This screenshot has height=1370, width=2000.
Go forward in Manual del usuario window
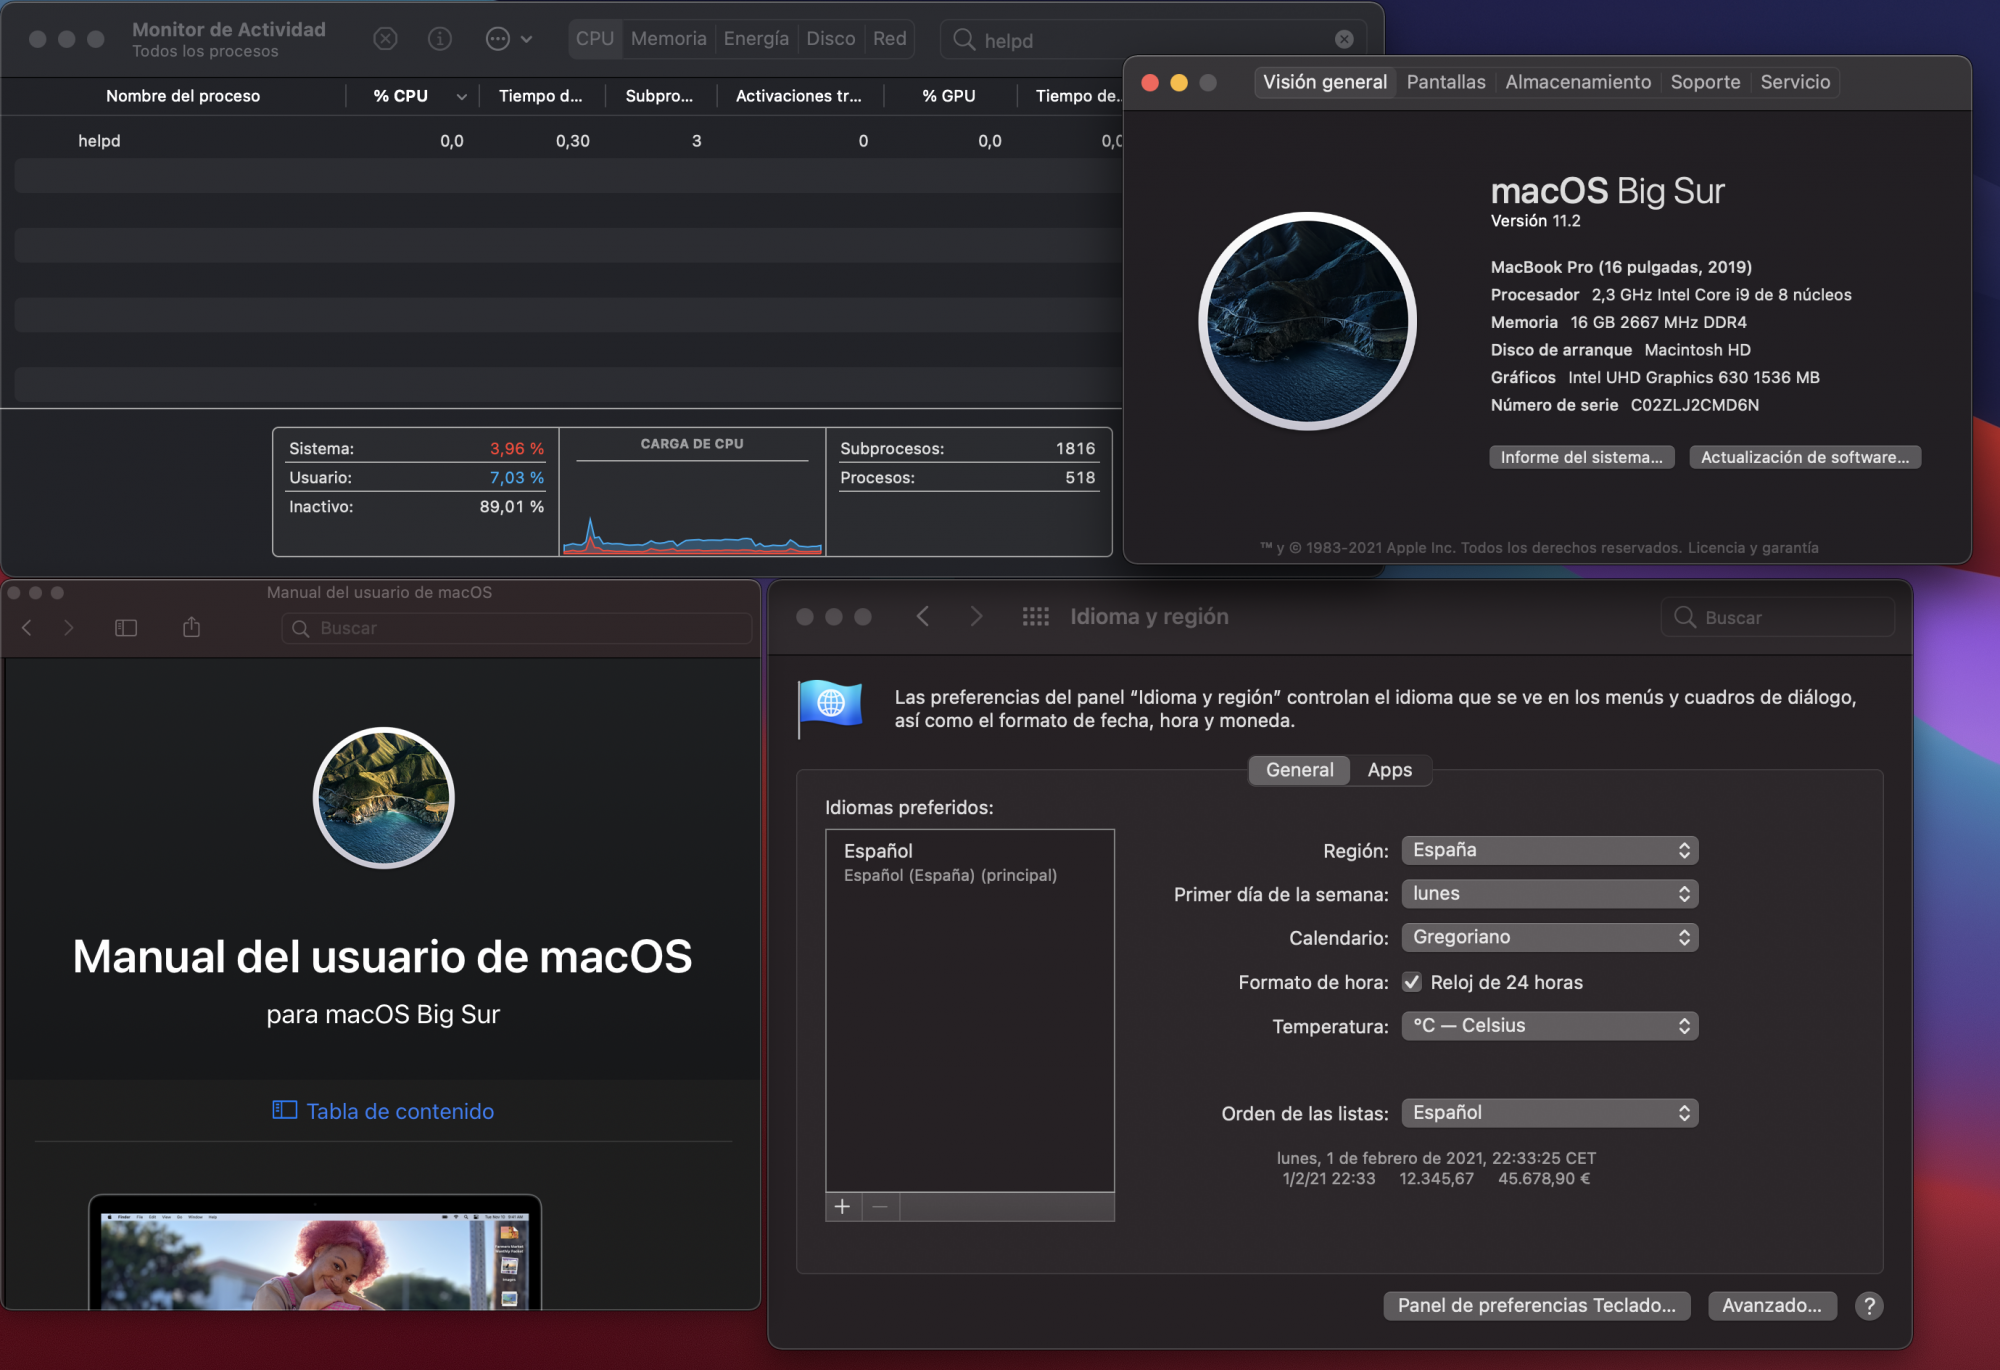[x=69, y=628]
